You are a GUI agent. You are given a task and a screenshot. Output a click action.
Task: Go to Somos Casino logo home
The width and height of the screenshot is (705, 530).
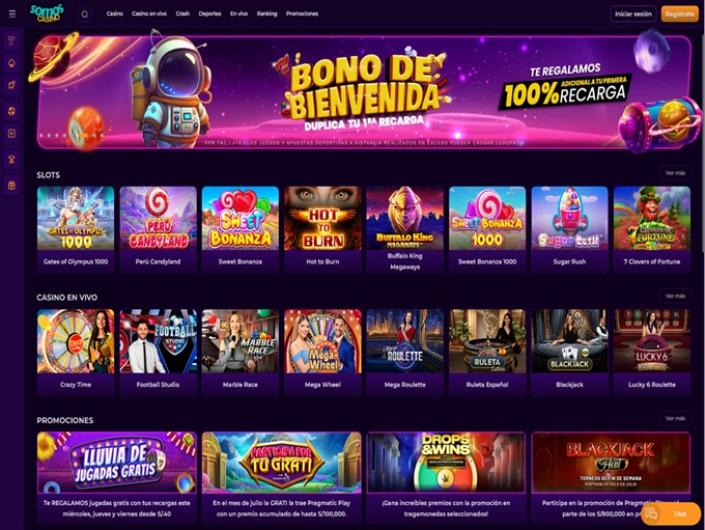pos(47,13)
